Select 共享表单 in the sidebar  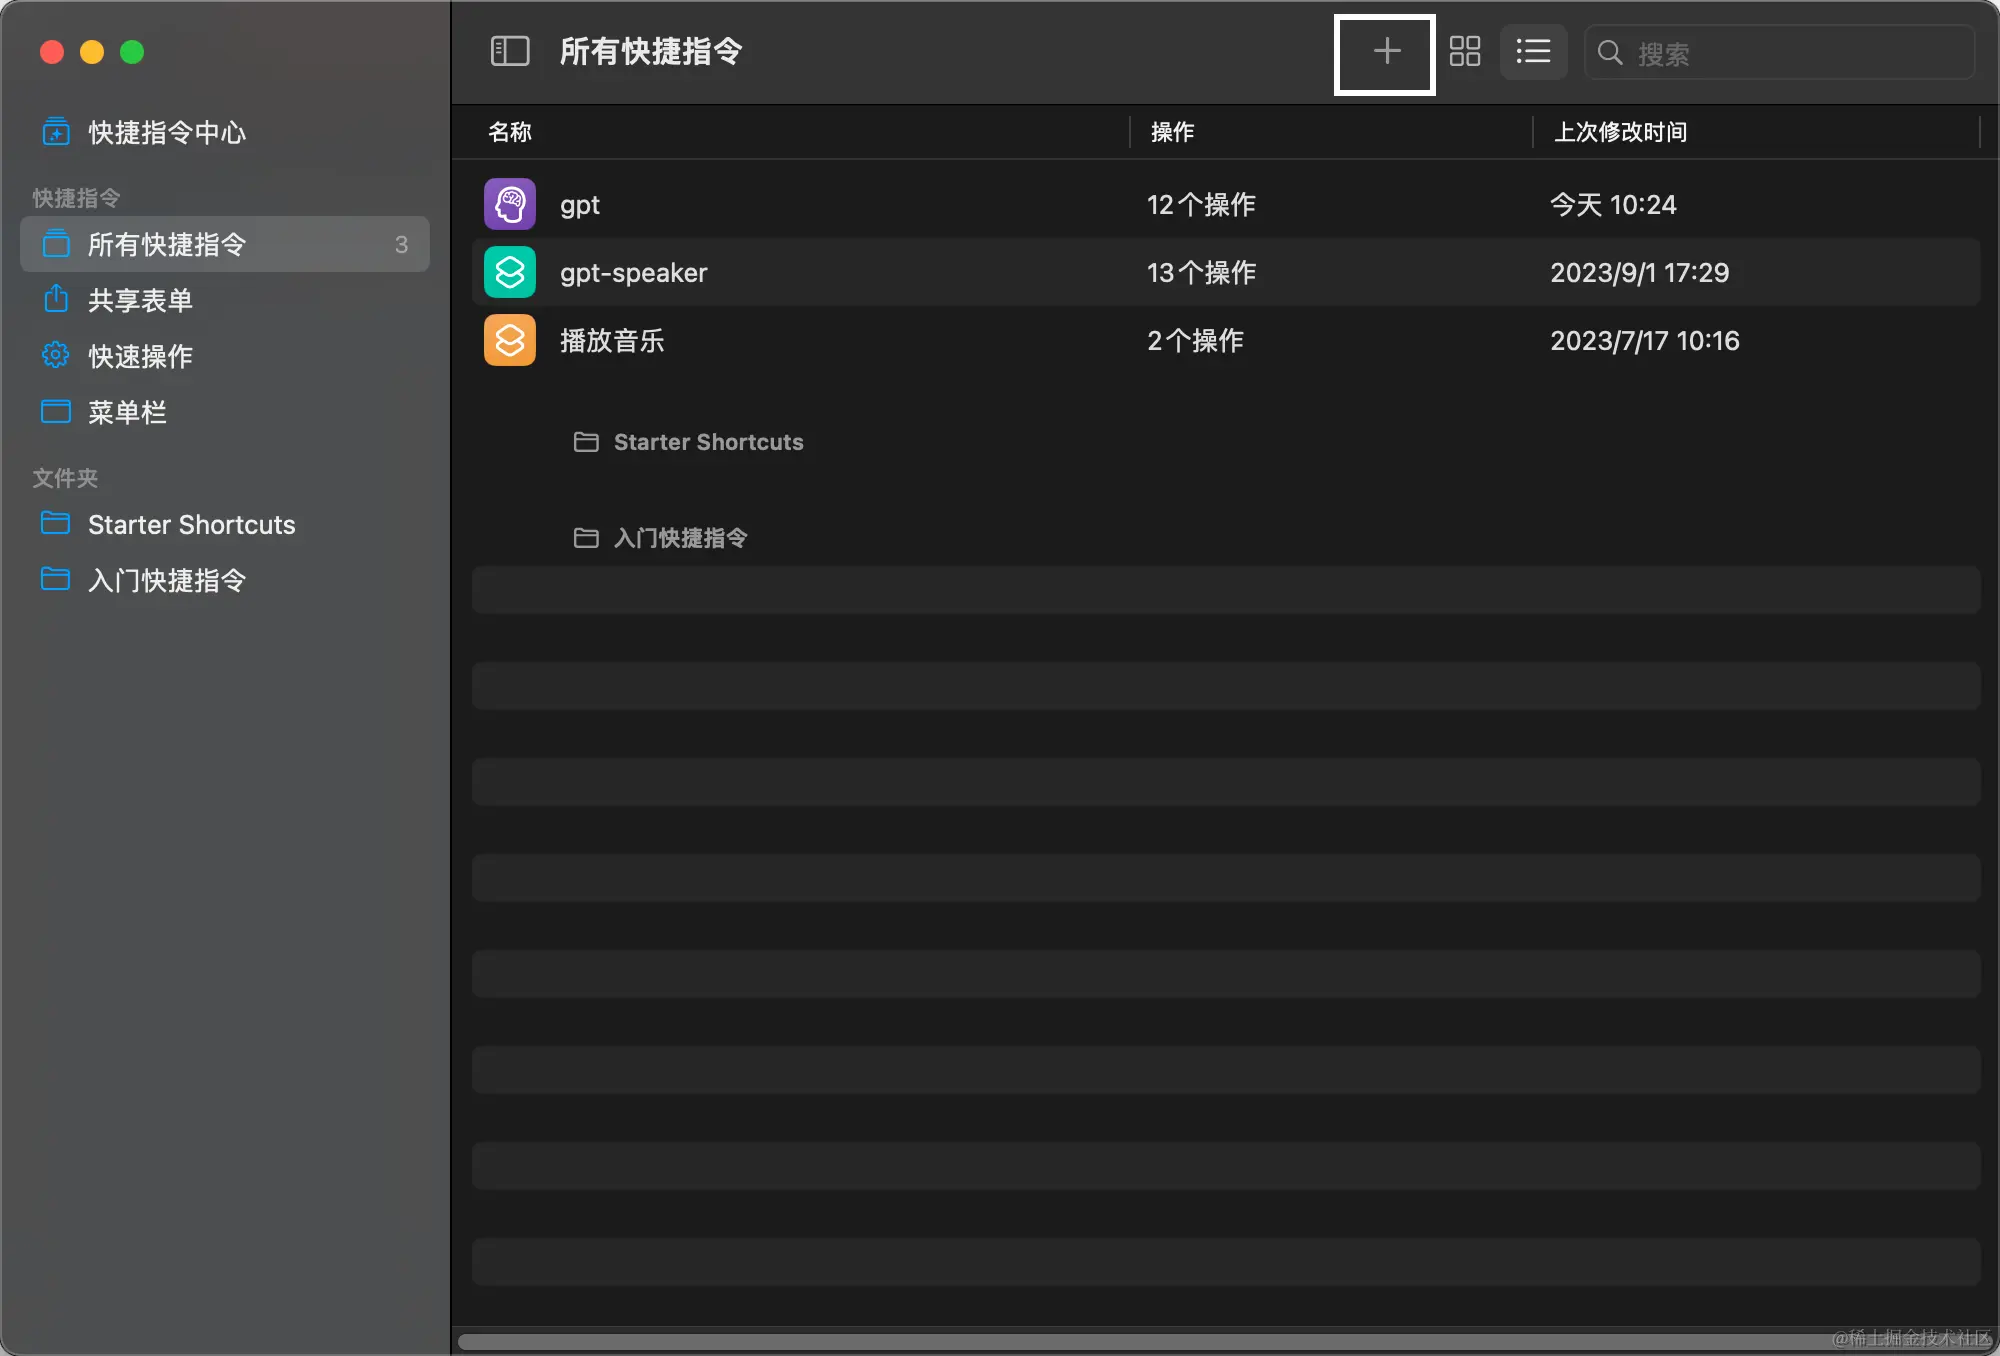[140, 300]
